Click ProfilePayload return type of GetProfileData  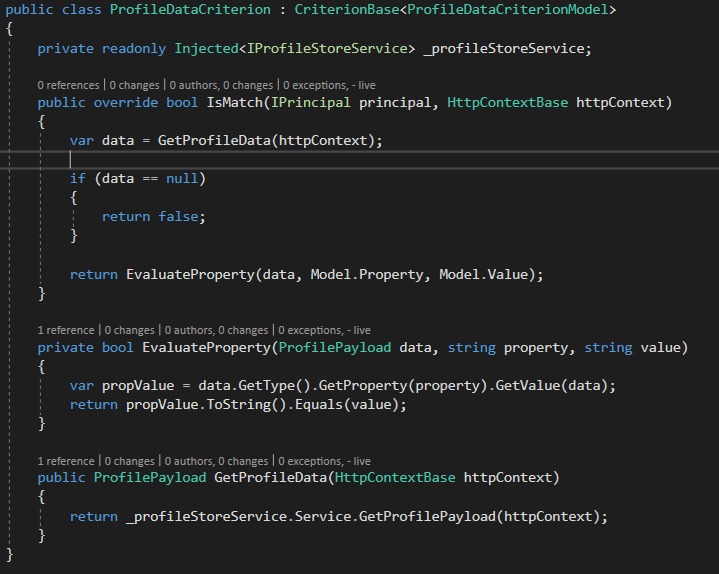click(150, 478)
